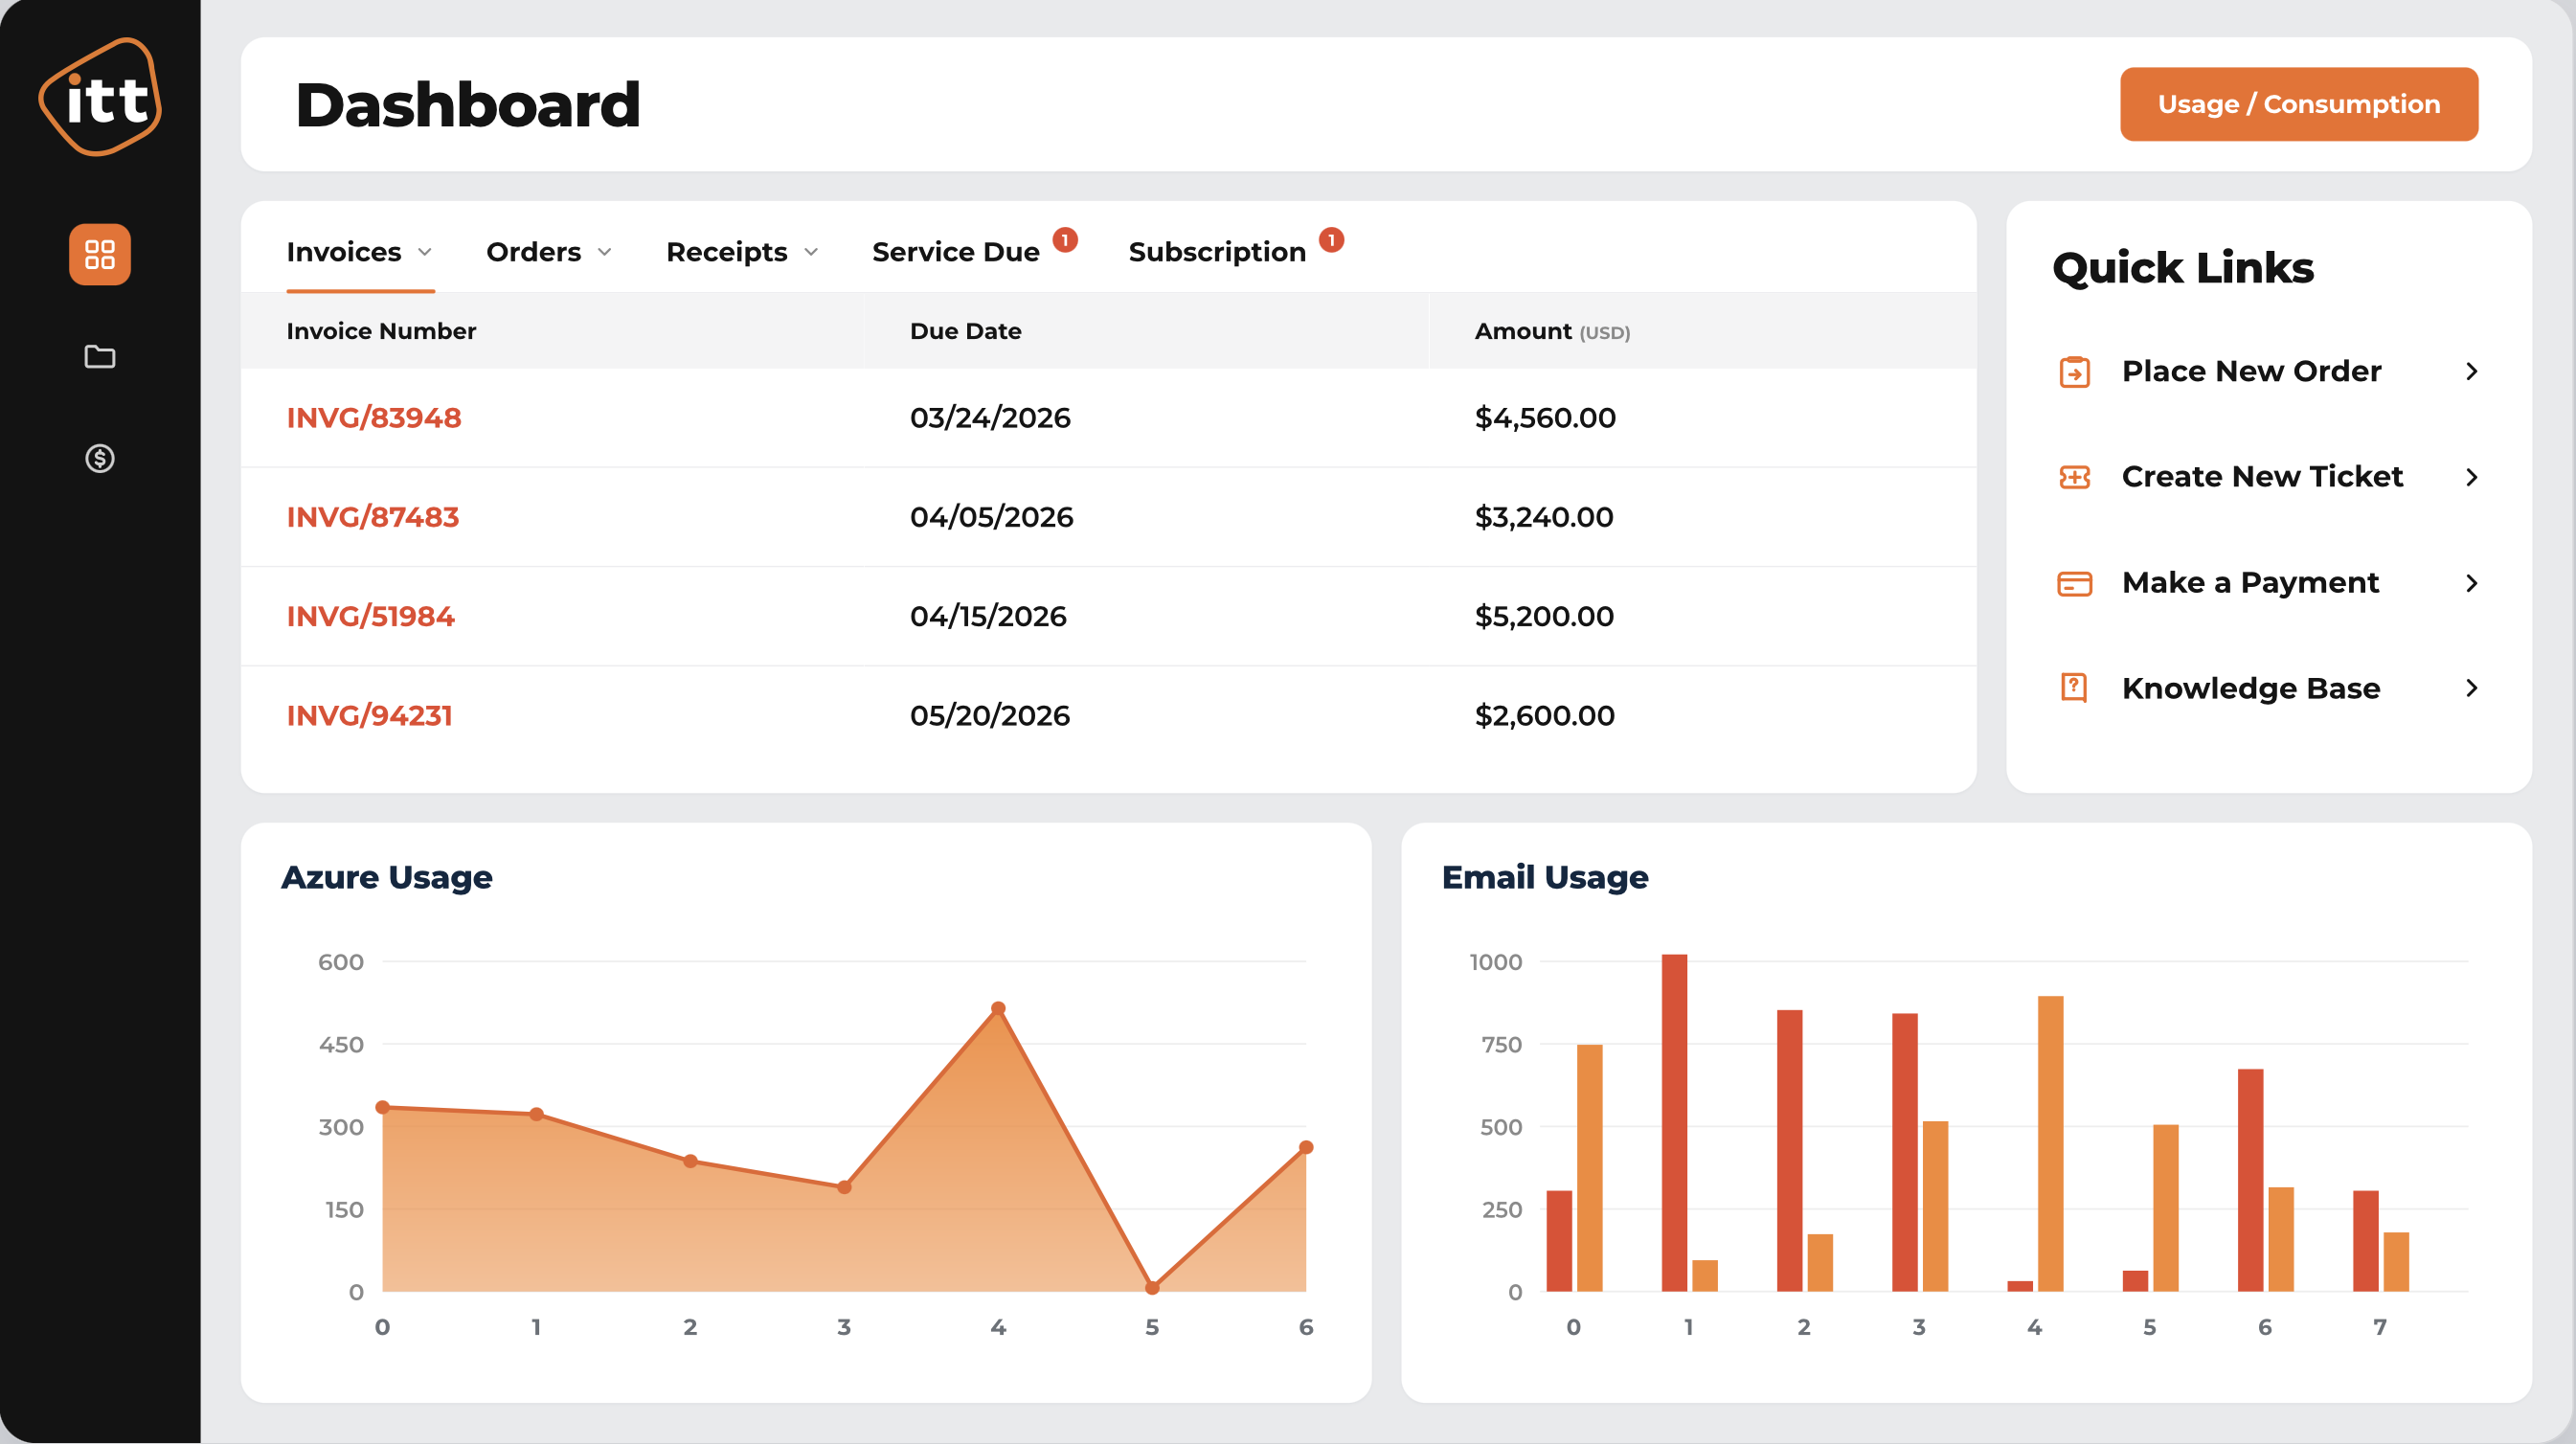Click tall orange Email Usage bar at 4
This screenshot has width=2576, height=1444.
2050,1143
